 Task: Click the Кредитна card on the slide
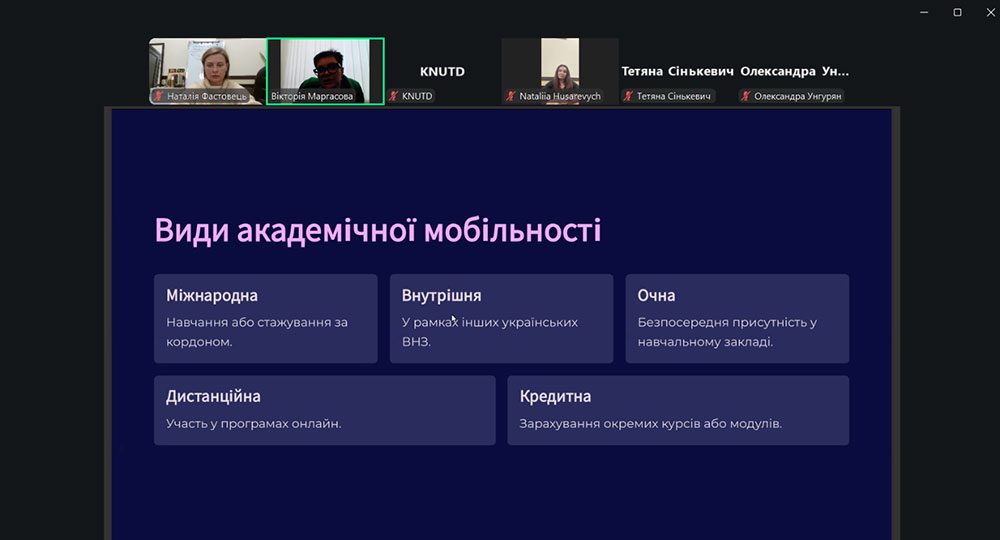coord(678,410)
